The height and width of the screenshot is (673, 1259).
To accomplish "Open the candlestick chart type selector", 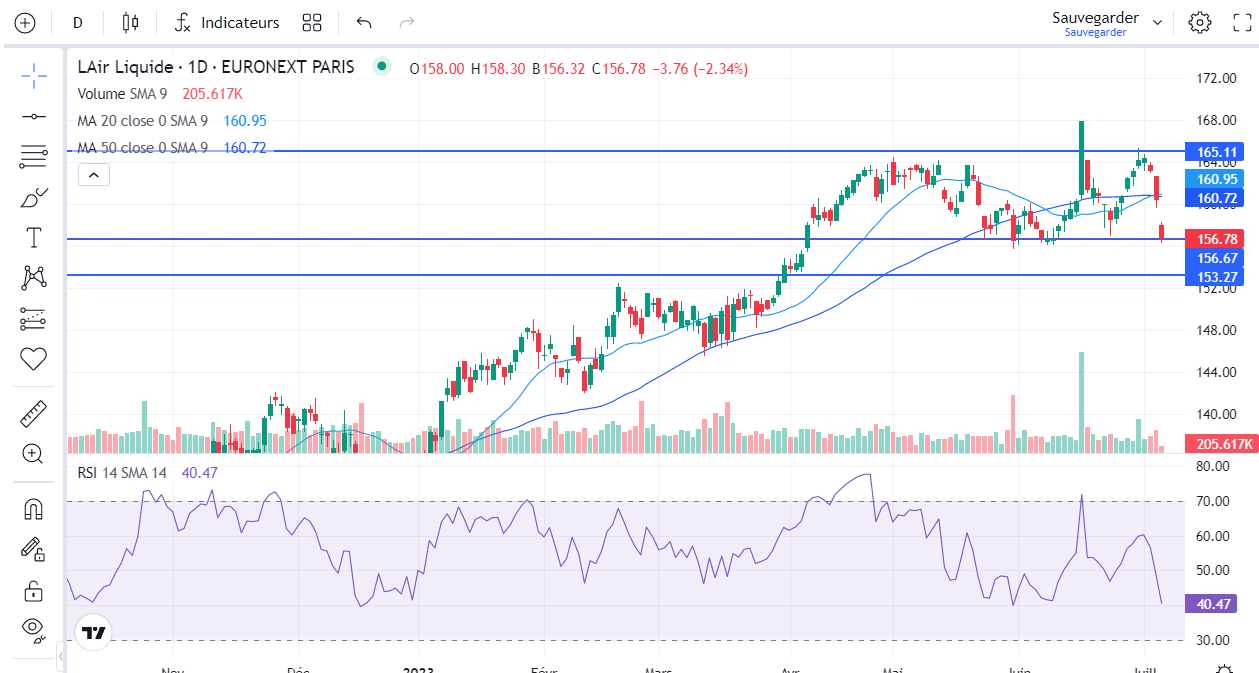I will 130,22.
